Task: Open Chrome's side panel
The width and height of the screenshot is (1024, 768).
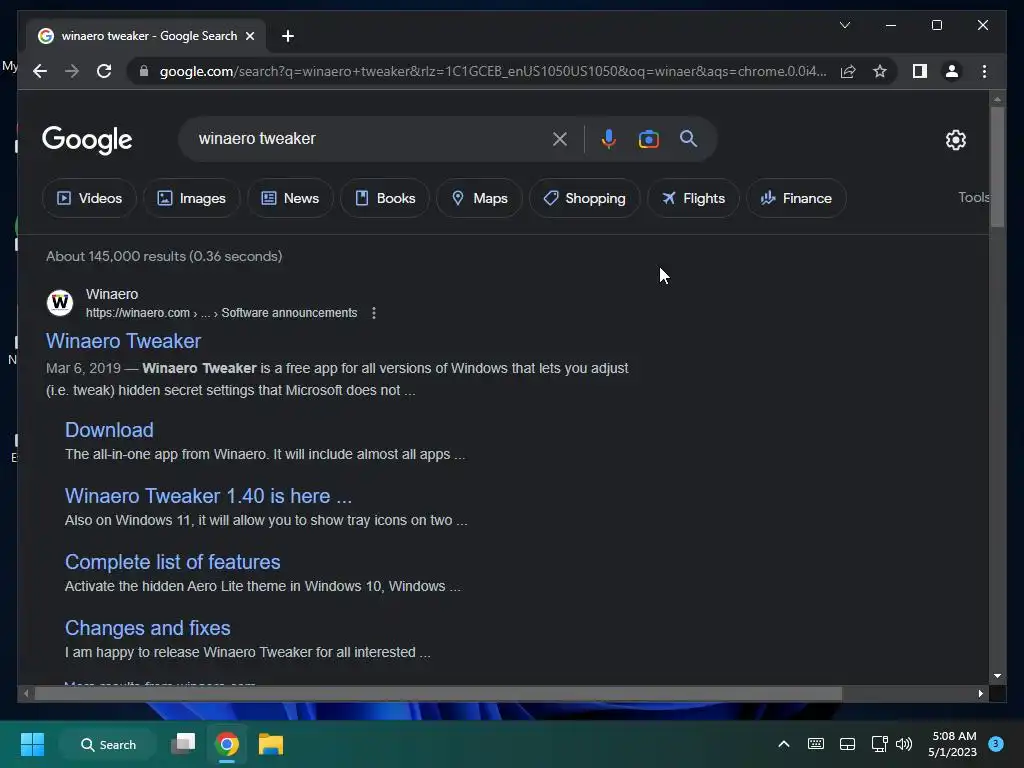Action: [x=920, y=71]
